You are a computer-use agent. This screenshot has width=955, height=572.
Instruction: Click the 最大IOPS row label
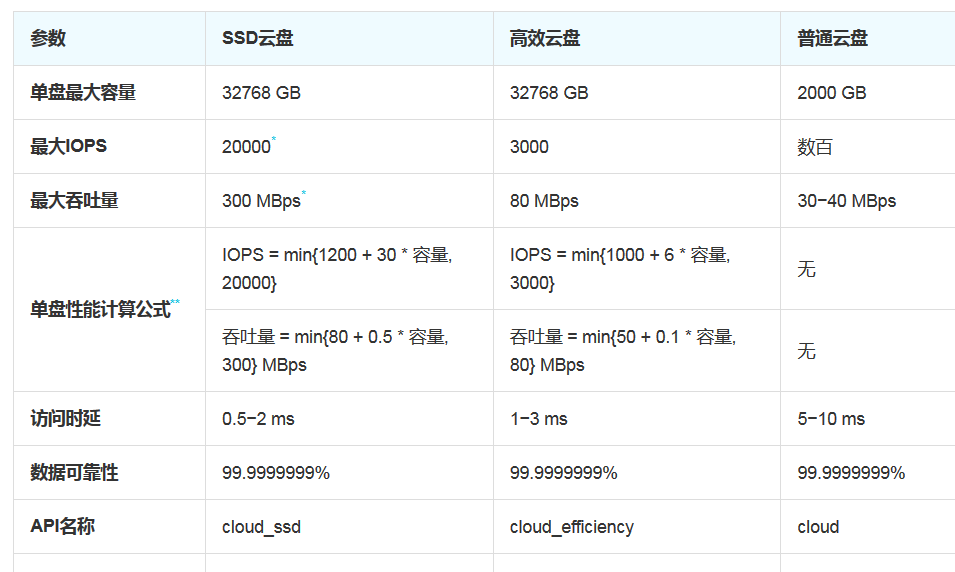pos(69,146)
